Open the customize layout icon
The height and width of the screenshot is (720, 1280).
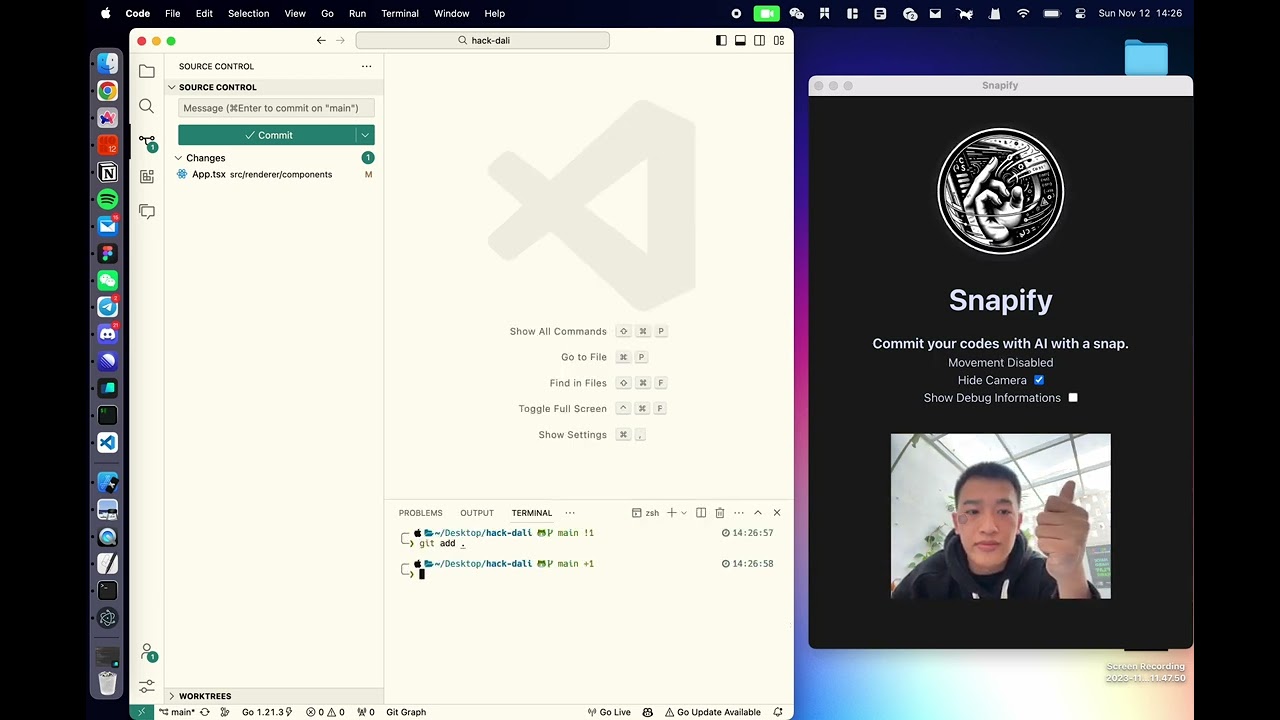click(x=779, y=40)
